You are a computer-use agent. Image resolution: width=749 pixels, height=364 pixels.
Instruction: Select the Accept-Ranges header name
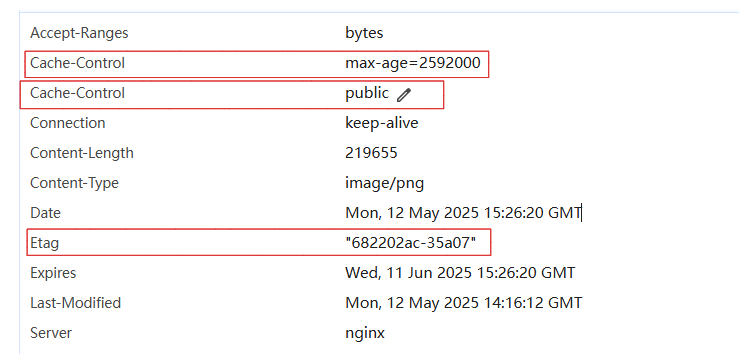pos(79,33)
